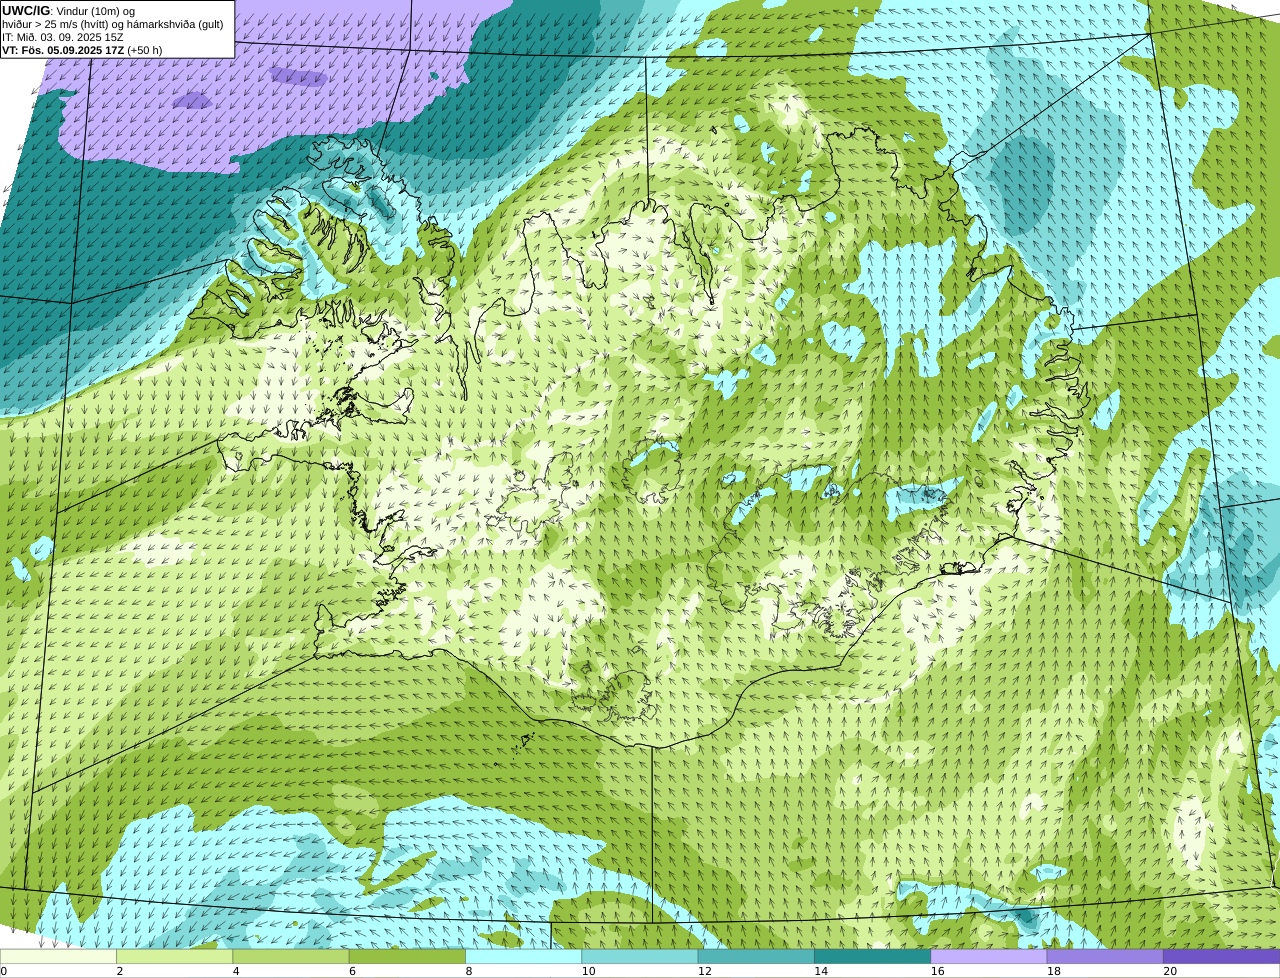Click the 0–2 m/s pale yellow legend swatch
Image resolution: width=1280 pixels, height=978 pixels.
click(x=58, y=956)
